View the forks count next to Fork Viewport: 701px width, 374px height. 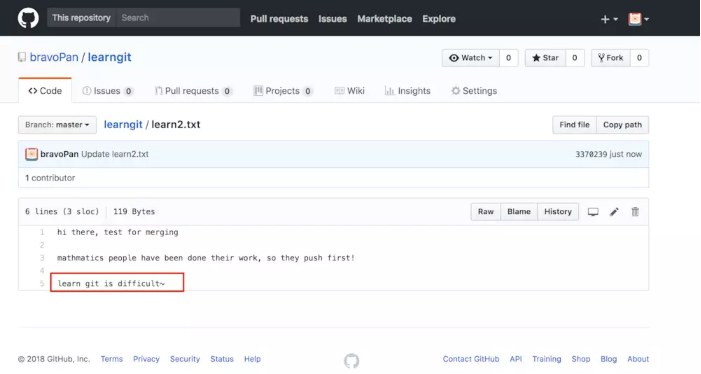click(639, 58)
